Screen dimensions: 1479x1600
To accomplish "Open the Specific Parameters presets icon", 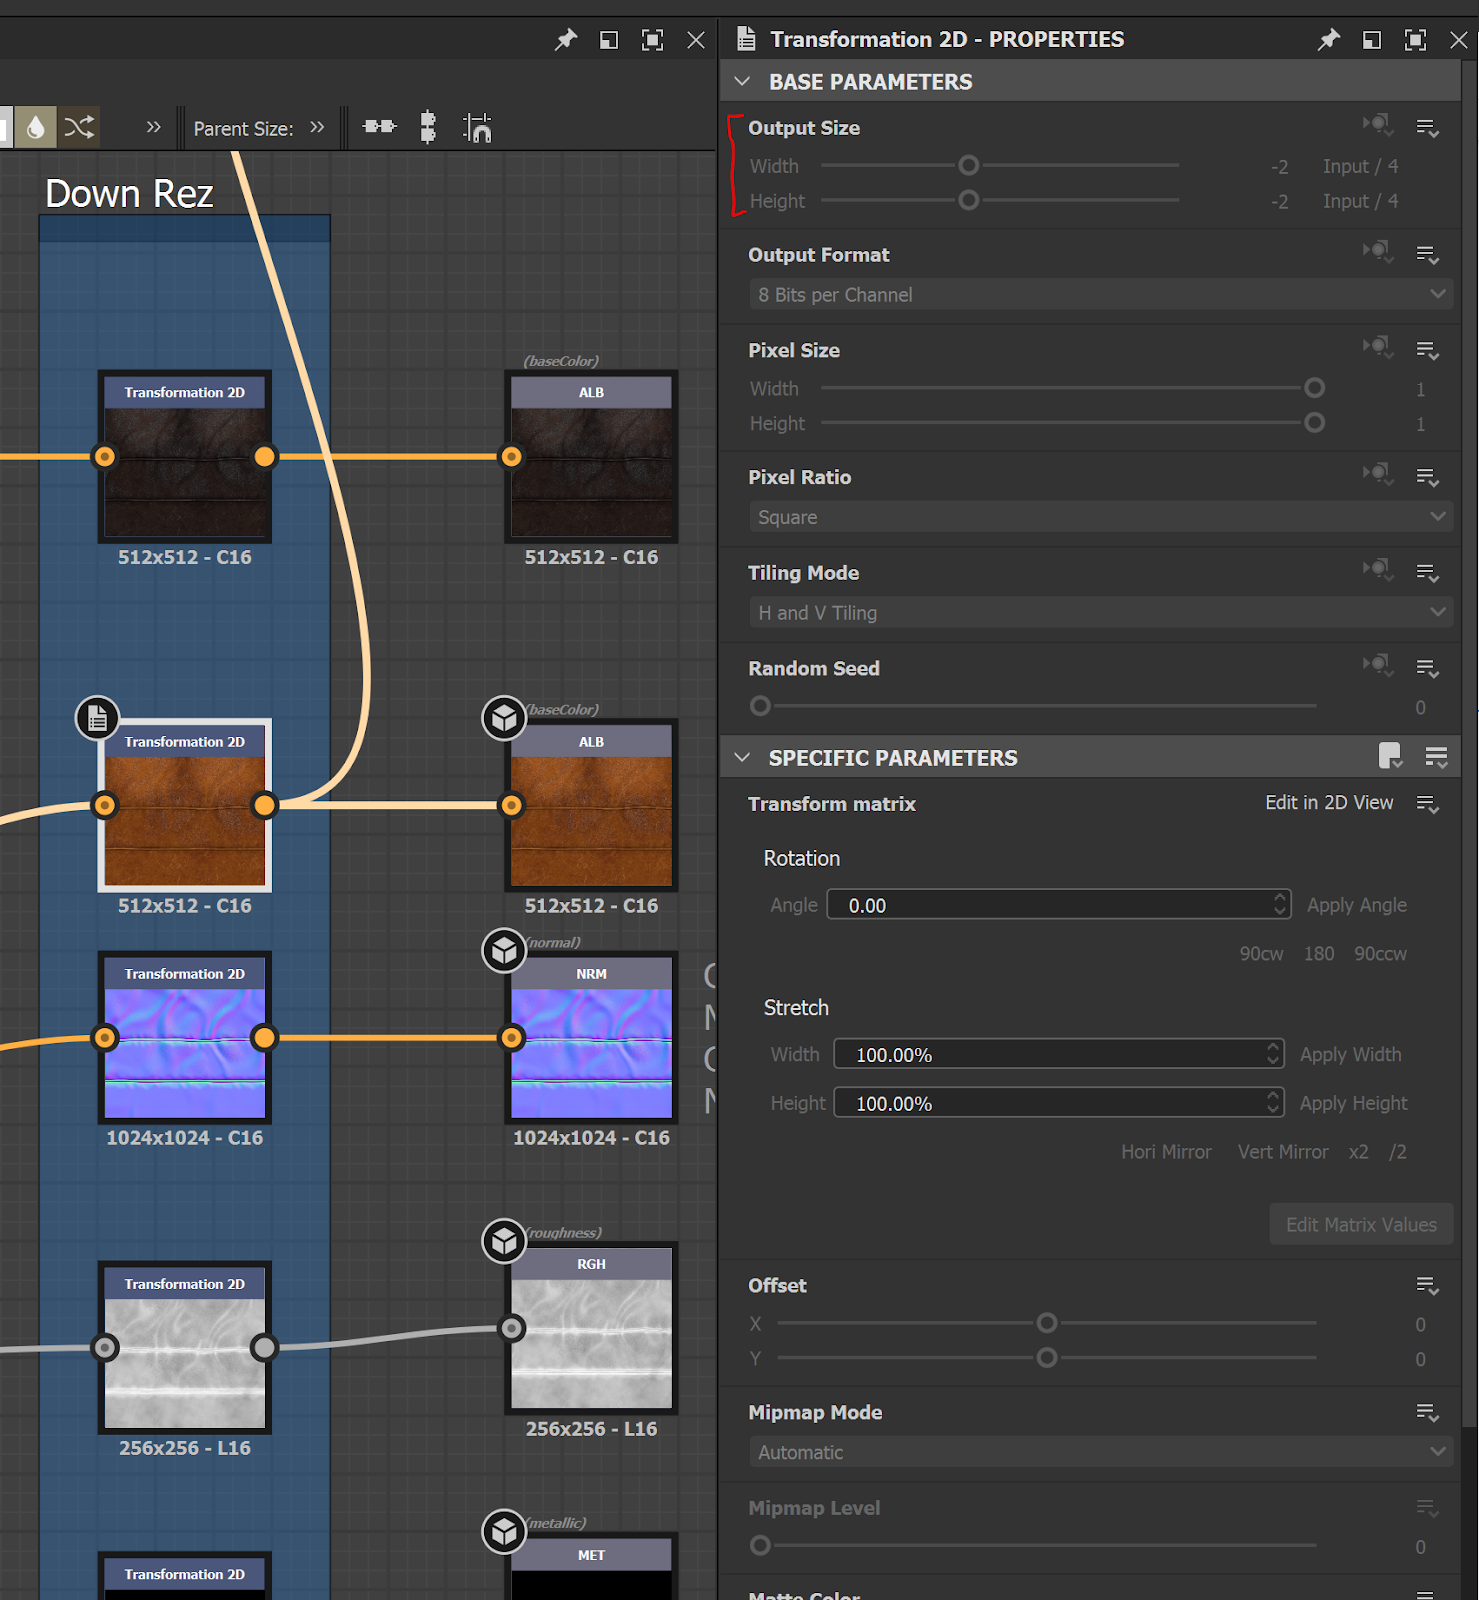I will [1390, 757].
